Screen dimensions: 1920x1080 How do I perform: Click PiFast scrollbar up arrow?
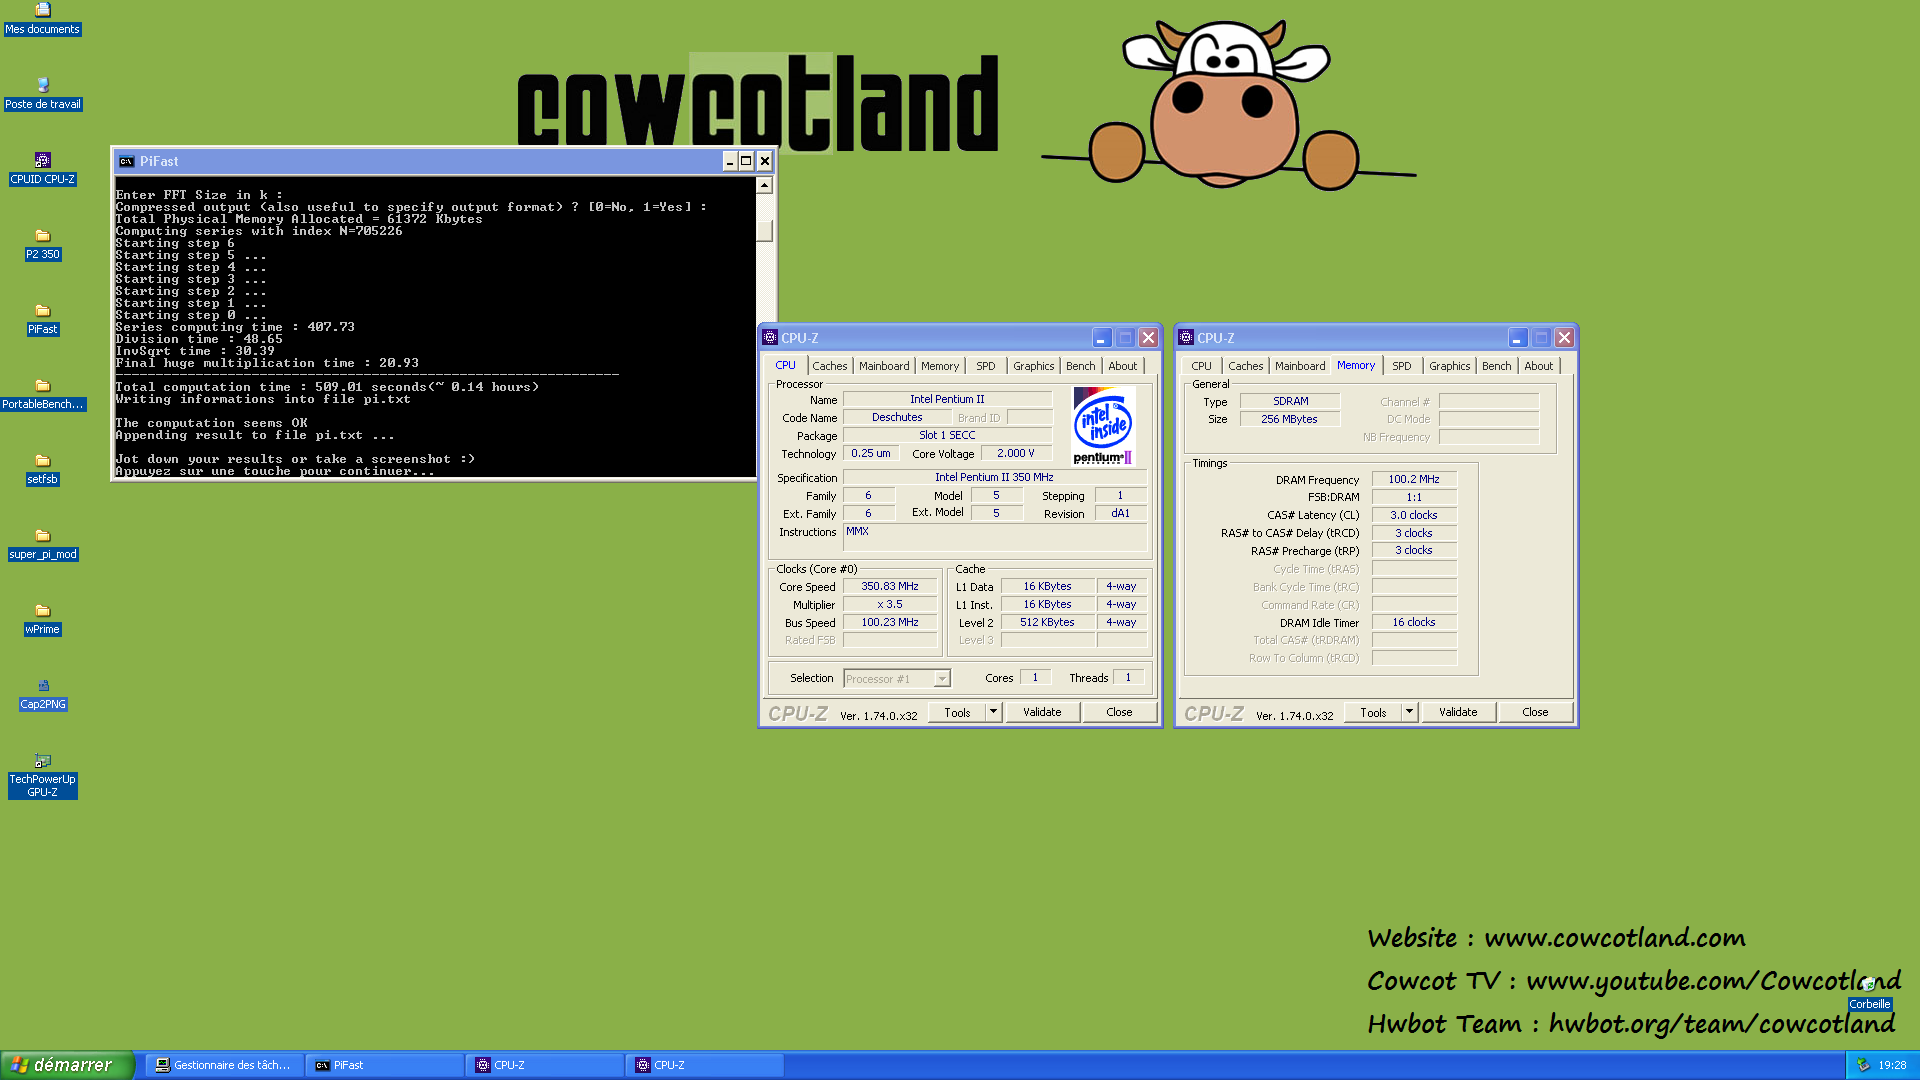pyautogui.click(x=764, y=185)
